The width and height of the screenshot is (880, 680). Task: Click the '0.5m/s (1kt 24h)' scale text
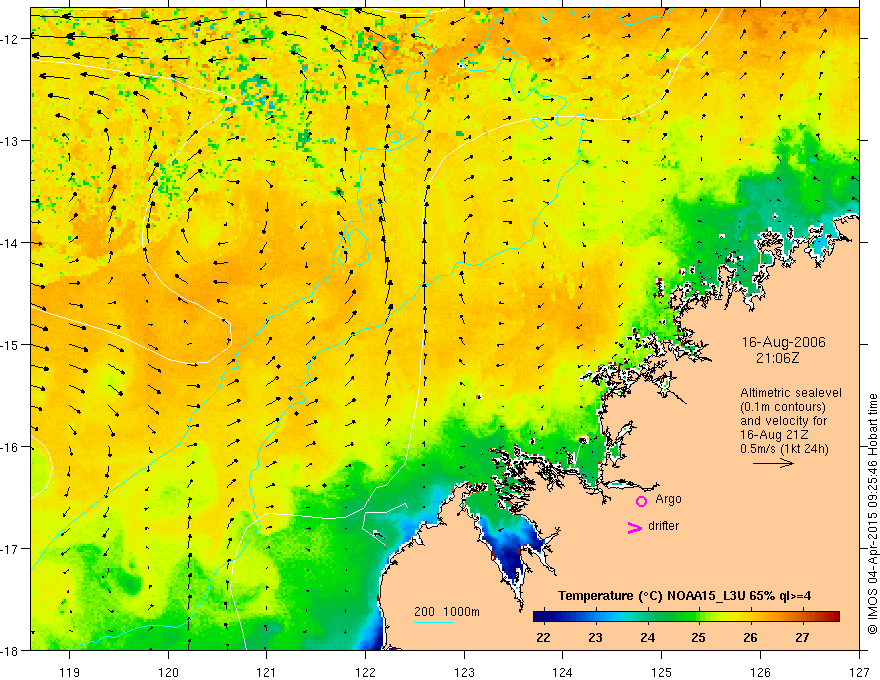point(784,449)
